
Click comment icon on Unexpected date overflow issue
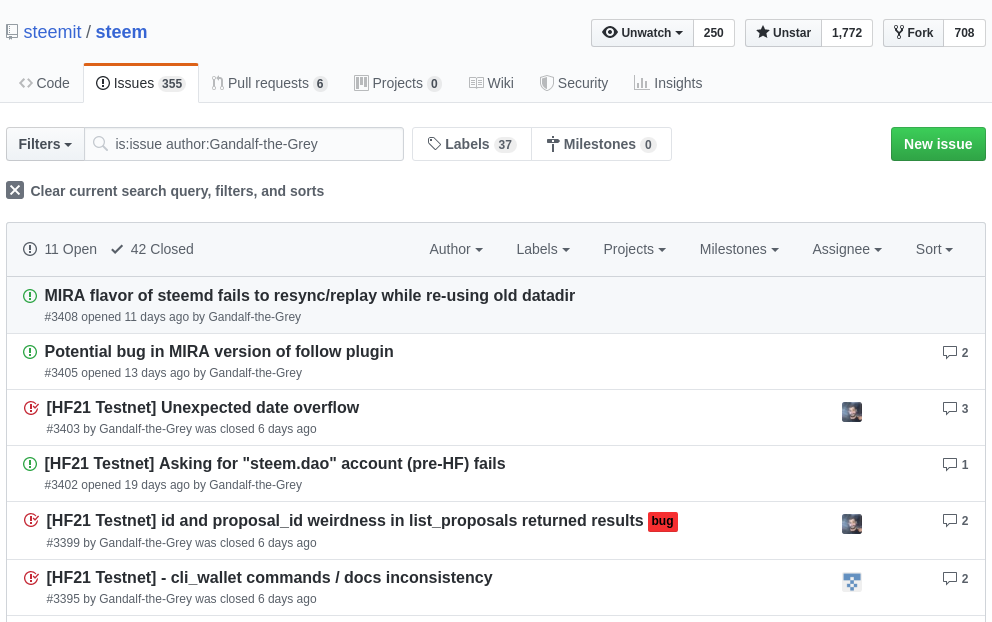click(950, 408)
